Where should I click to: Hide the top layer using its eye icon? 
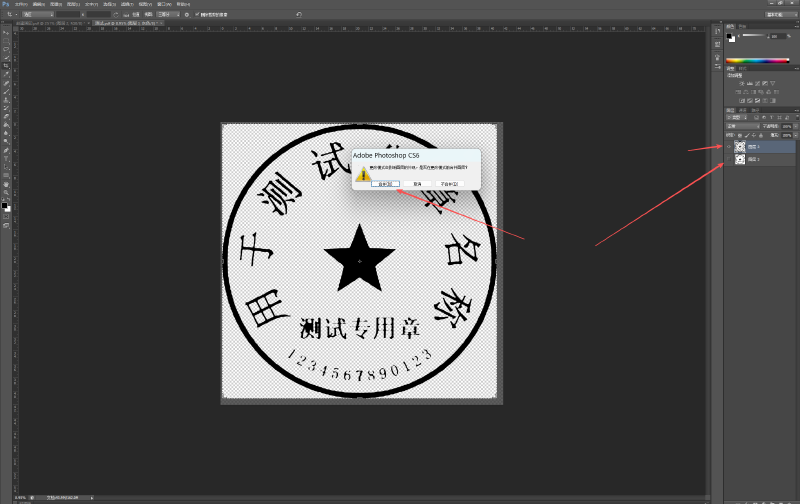coord(729,146)
